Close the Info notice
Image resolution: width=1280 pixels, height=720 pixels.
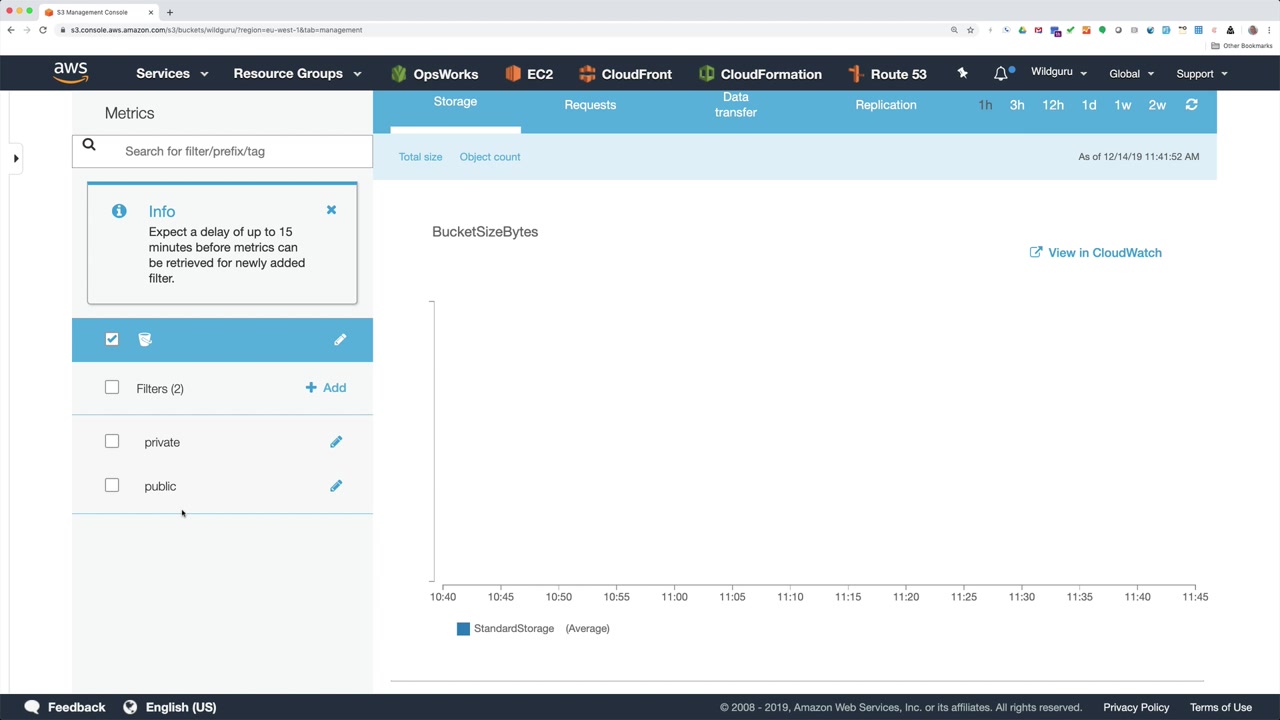331,210
